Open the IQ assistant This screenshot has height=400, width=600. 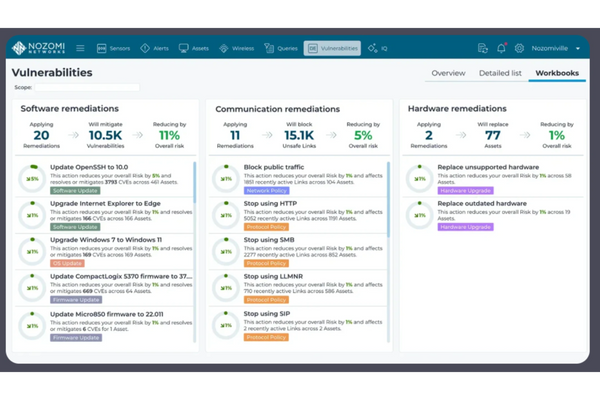pyautogui.click(x=378, y=48)
